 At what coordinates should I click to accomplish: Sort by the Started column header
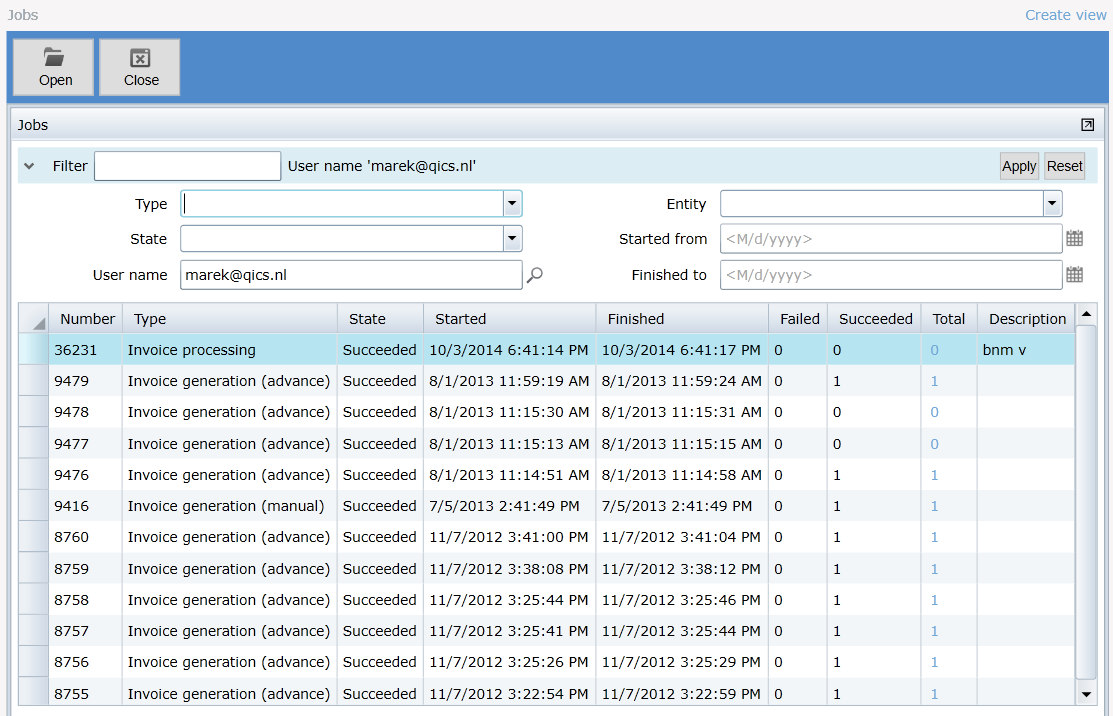click(x=510, y=319)
